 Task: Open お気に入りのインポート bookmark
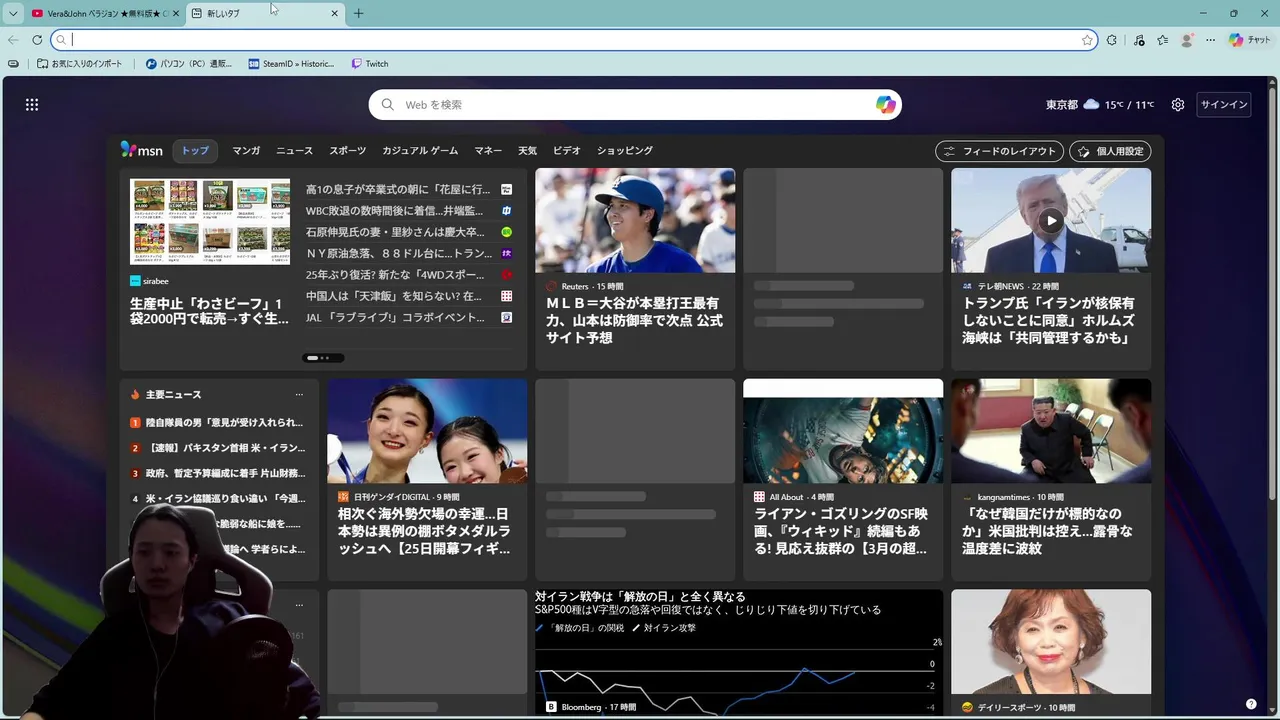point(80,64)
